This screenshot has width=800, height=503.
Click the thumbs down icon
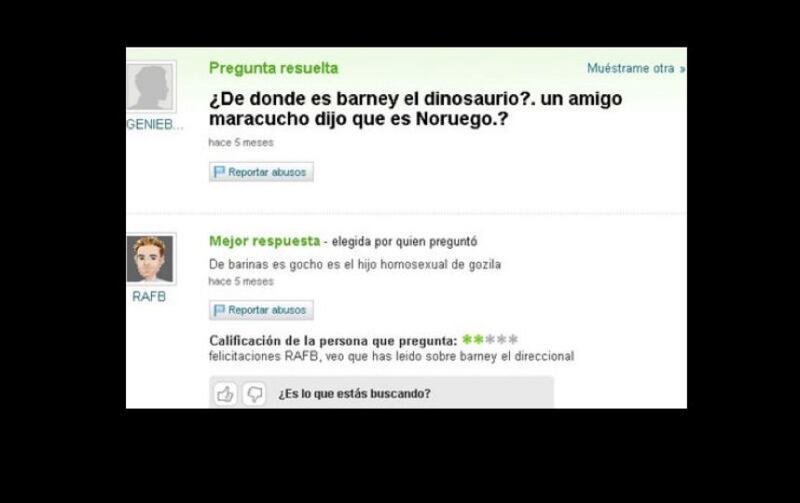click(x=254, y=394)
